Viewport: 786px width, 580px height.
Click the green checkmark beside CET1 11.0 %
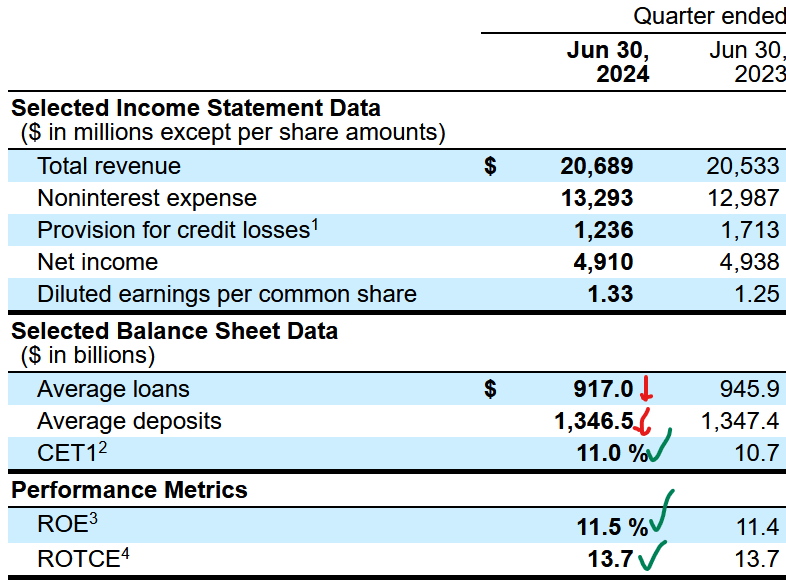click(662, 449)
